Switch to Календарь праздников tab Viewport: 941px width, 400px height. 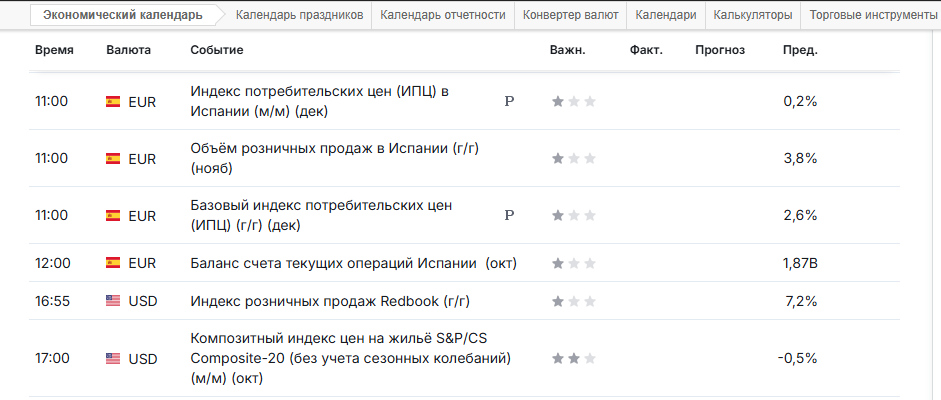(x=298, y=15)
